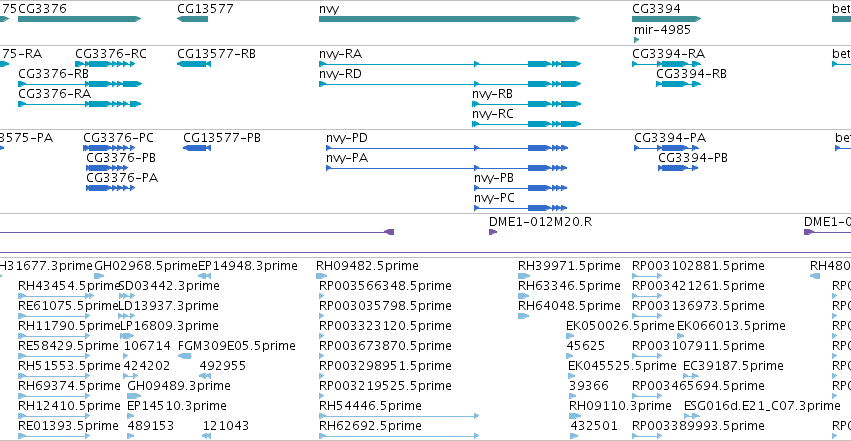851x441 pixels.
Task: Select transcript nvy-RB
Action: point(526,104)
